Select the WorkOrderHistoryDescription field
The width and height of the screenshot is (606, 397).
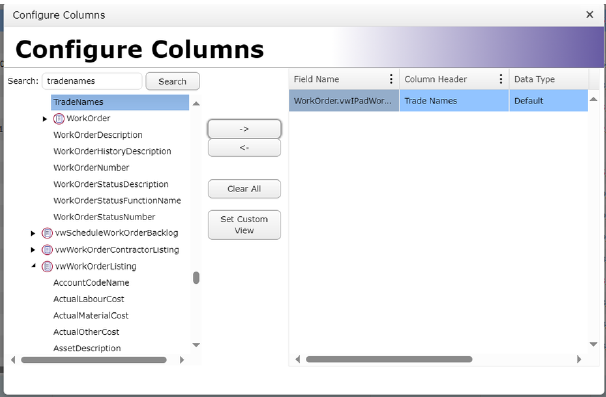click(112, 151)
